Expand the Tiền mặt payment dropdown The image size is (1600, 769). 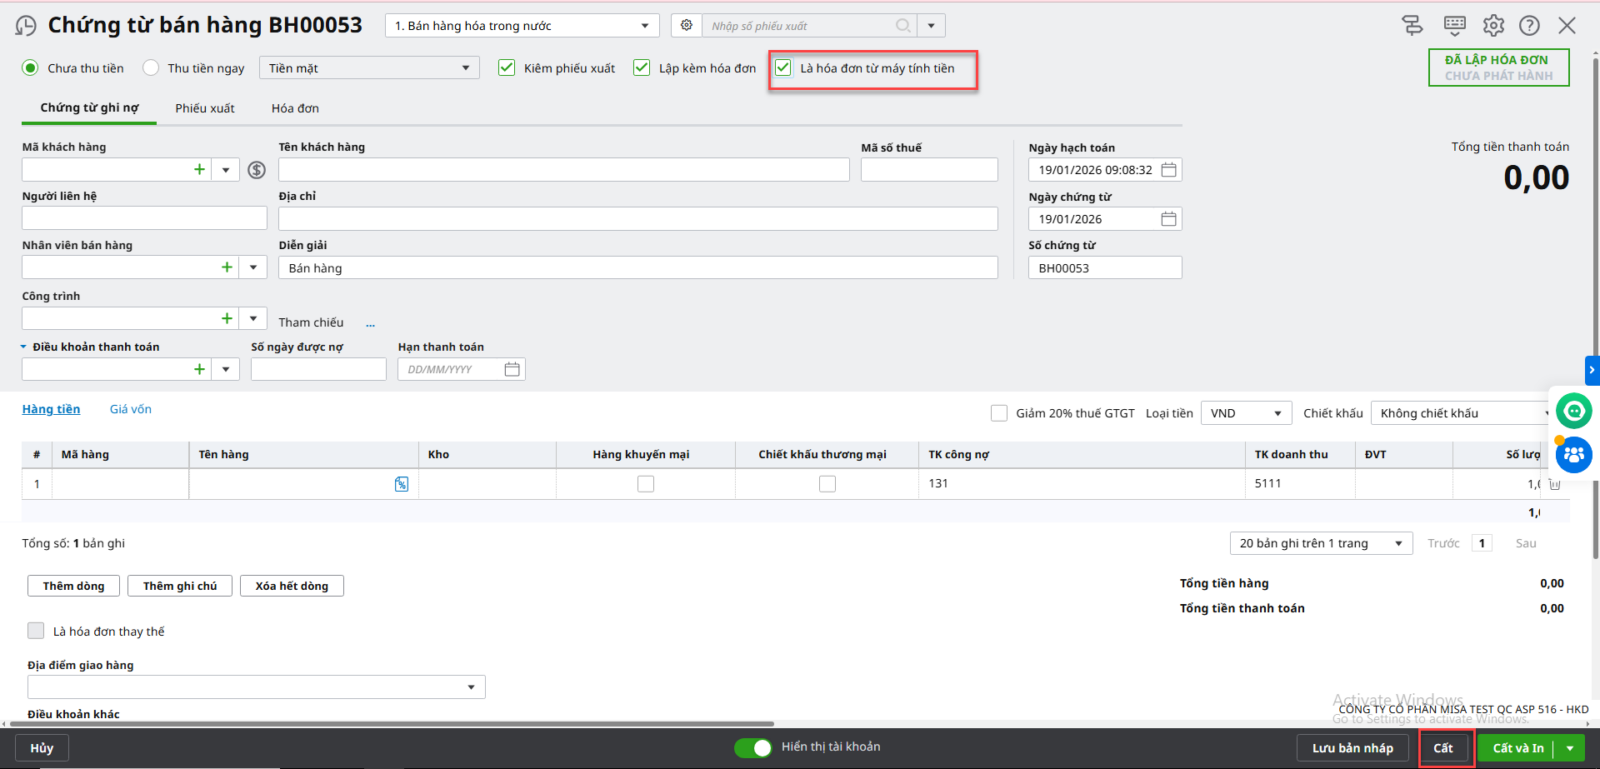tap(465, 68)
